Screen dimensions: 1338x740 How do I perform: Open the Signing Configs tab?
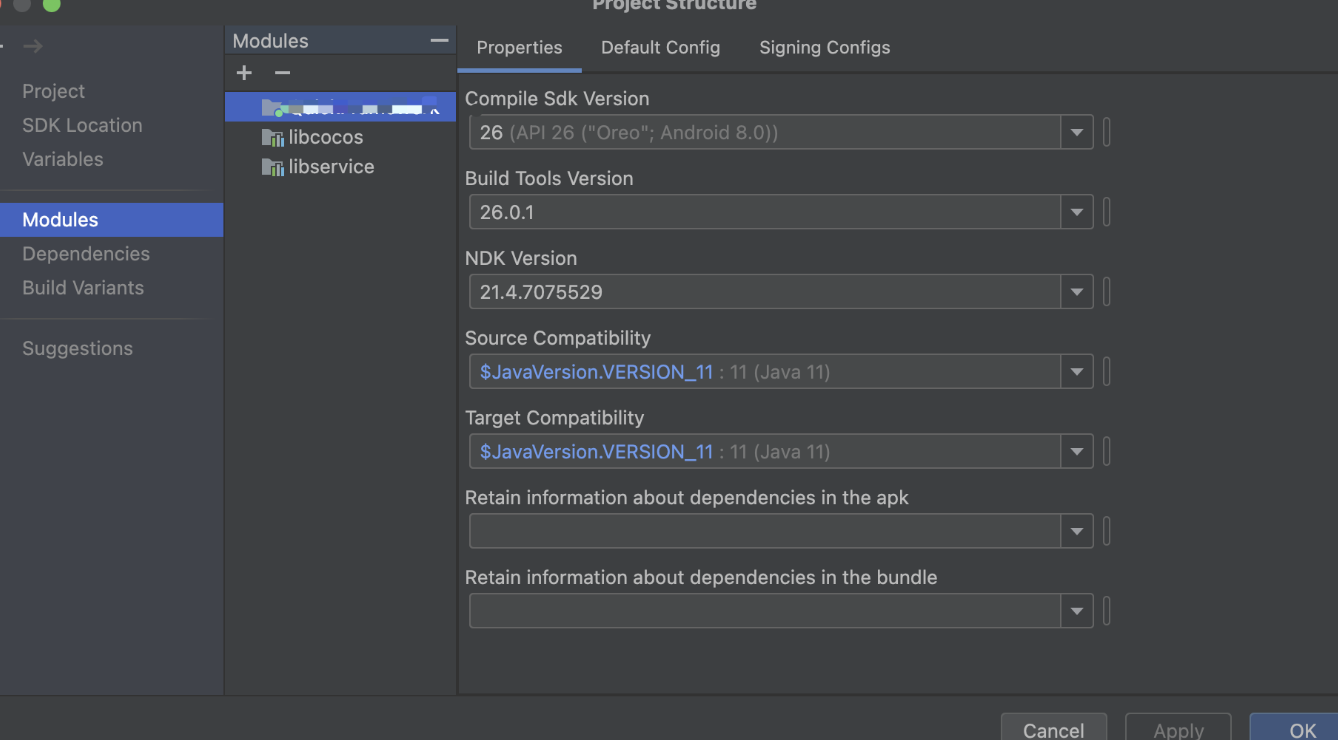coord(824,48)
